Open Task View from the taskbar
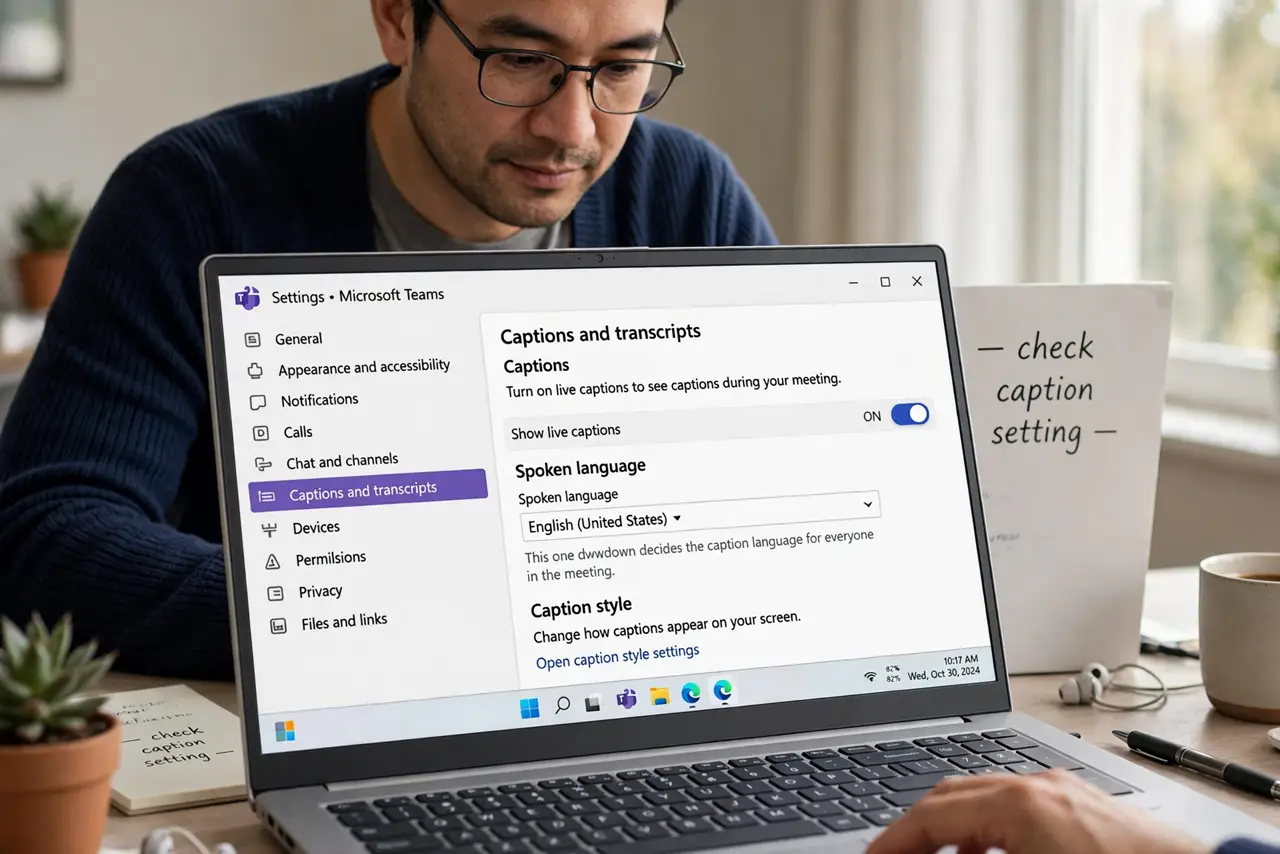Image resolution: width=1280 pixels, height=854 pixels. [593, 702]
